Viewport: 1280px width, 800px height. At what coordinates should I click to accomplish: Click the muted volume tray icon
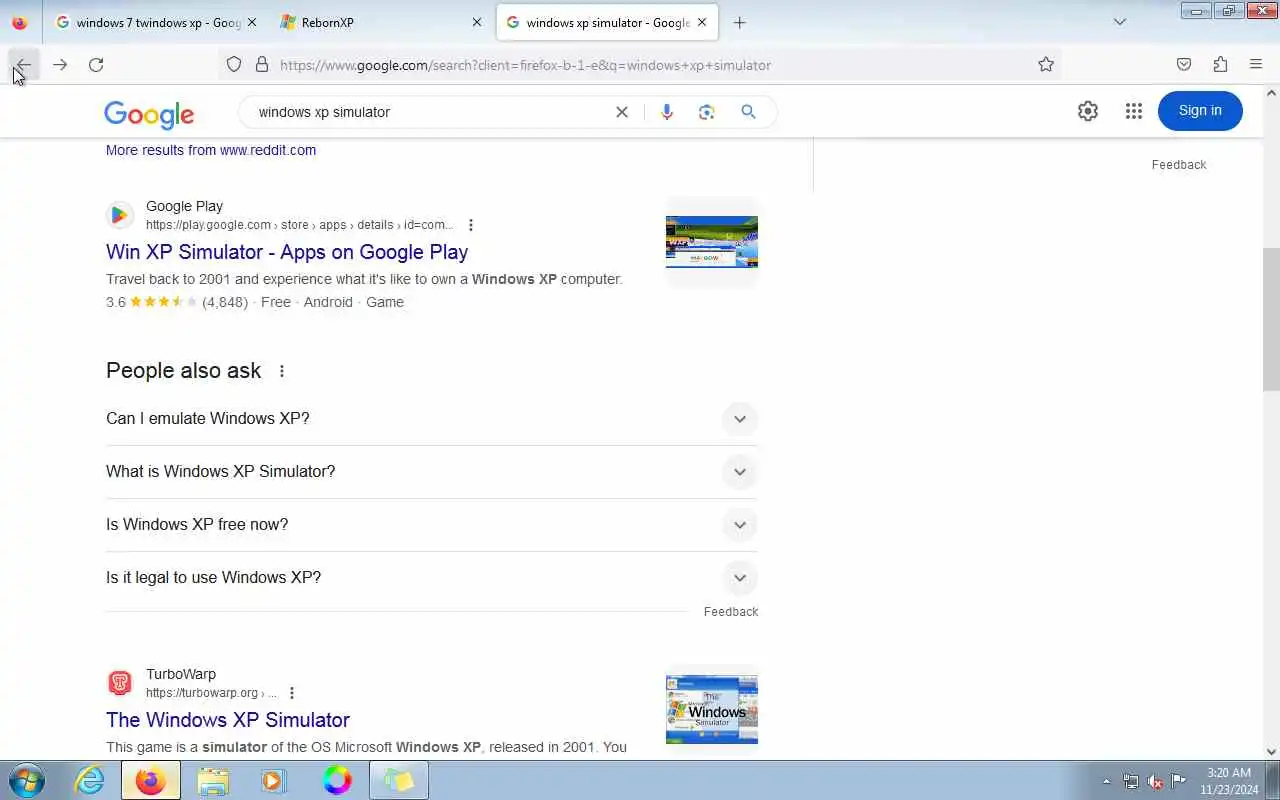tap(1155, 781)
